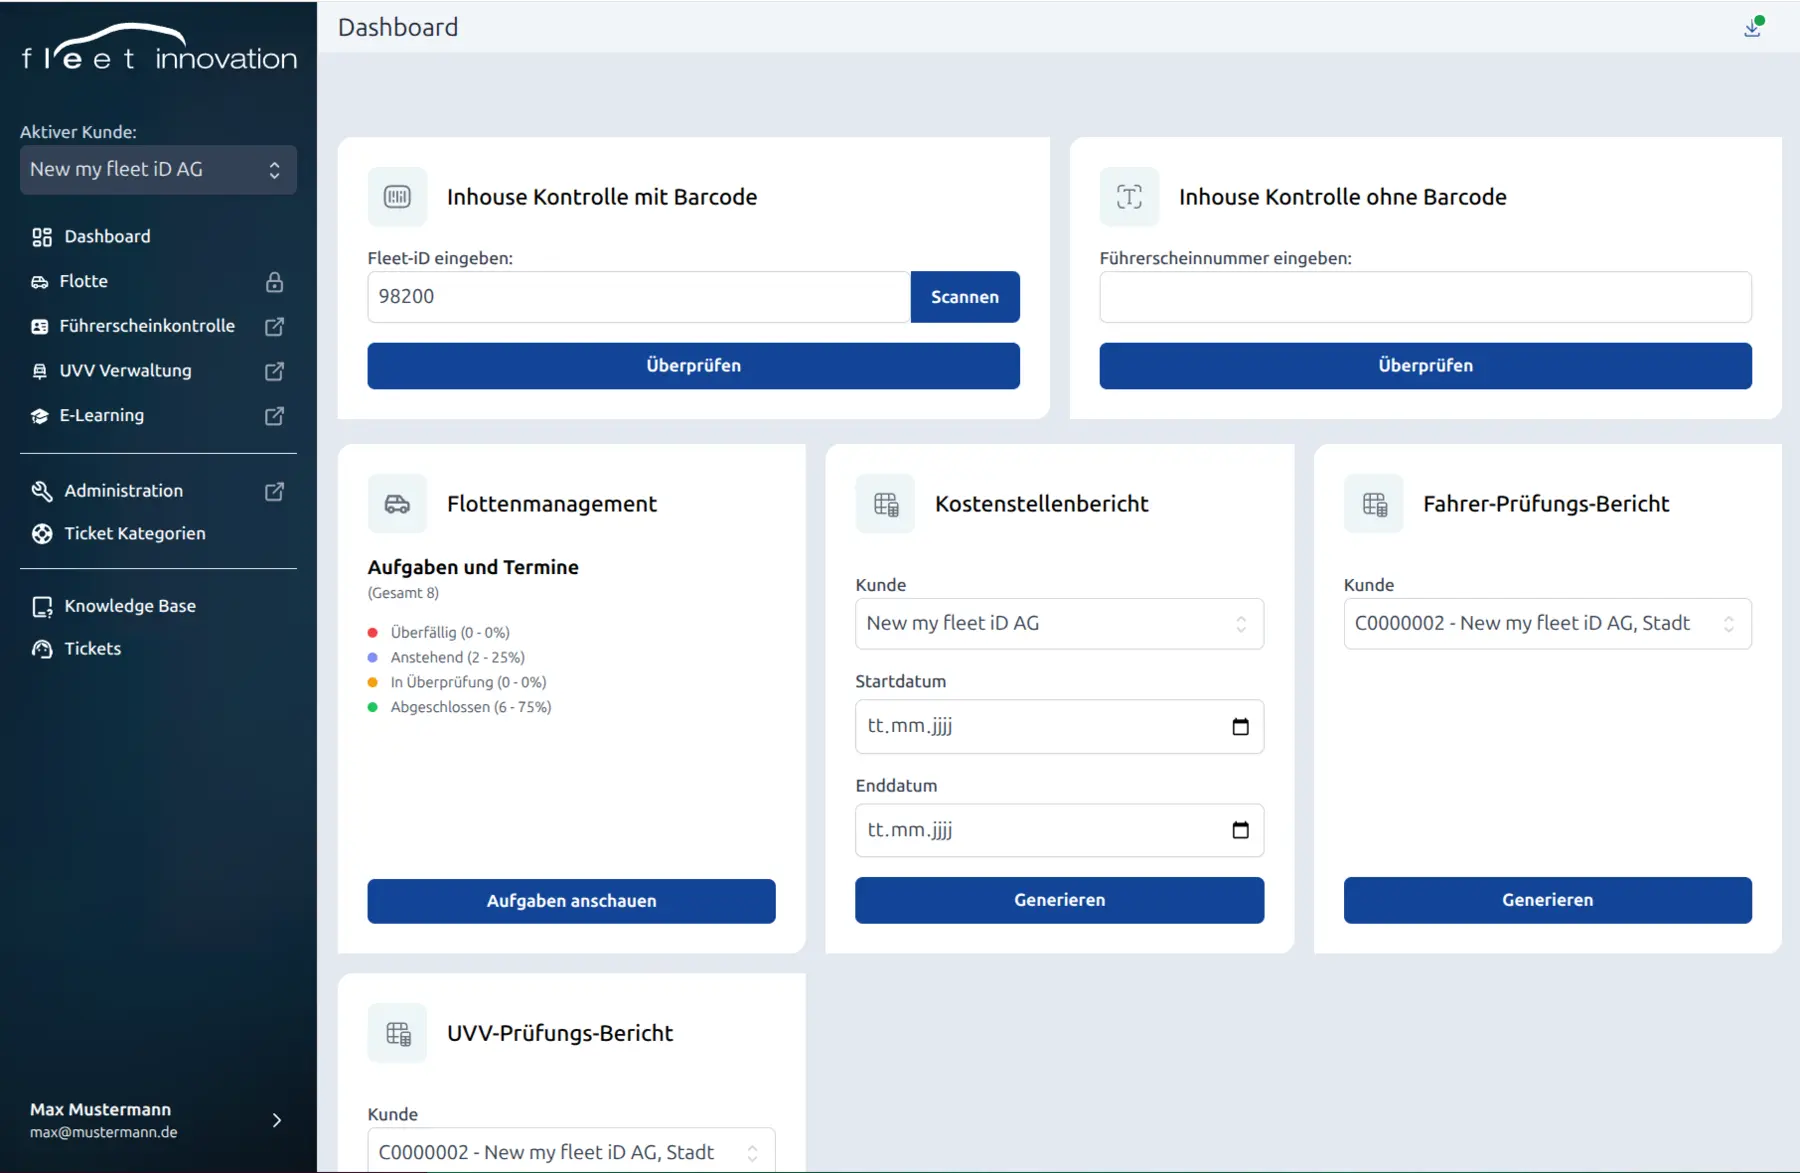Open calendar picker for Enddatum
1800x1173 pixels.
[x=1240, y=830]
